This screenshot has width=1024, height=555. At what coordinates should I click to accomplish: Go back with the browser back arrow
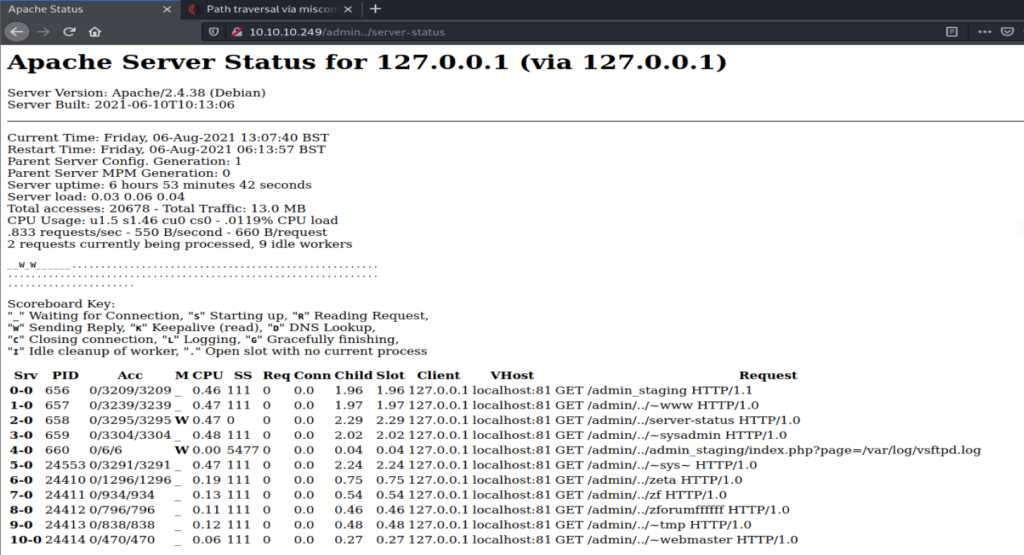17,31
